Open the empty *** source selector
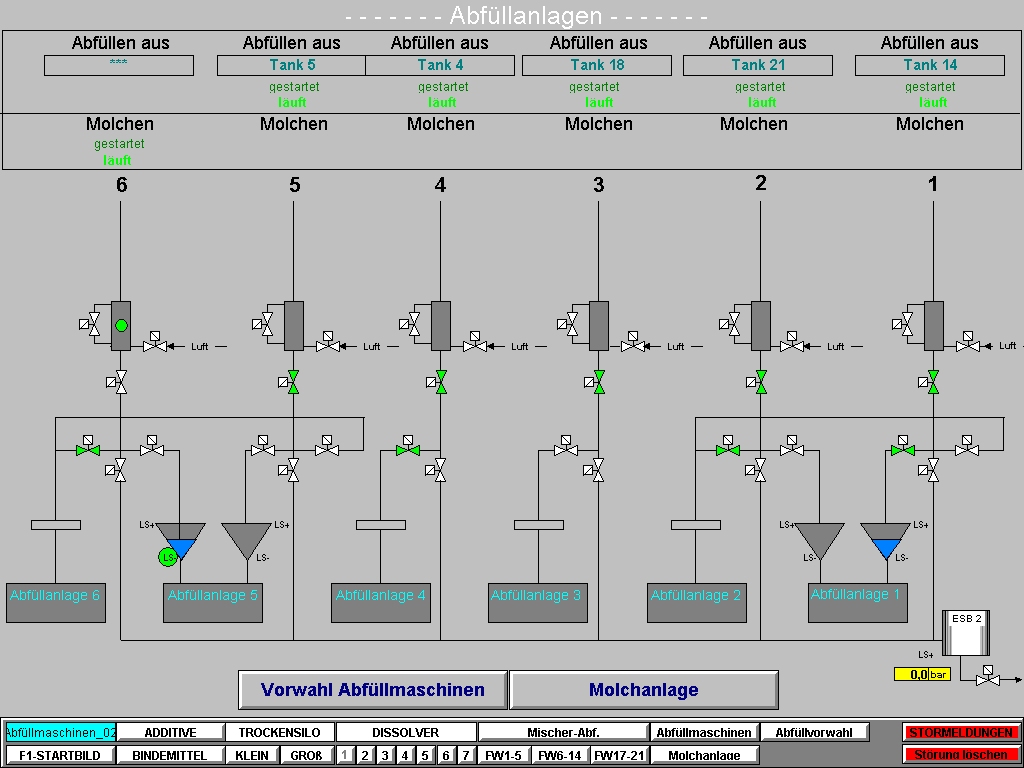This screenshot has height=768, width=1024. (118, 65)
